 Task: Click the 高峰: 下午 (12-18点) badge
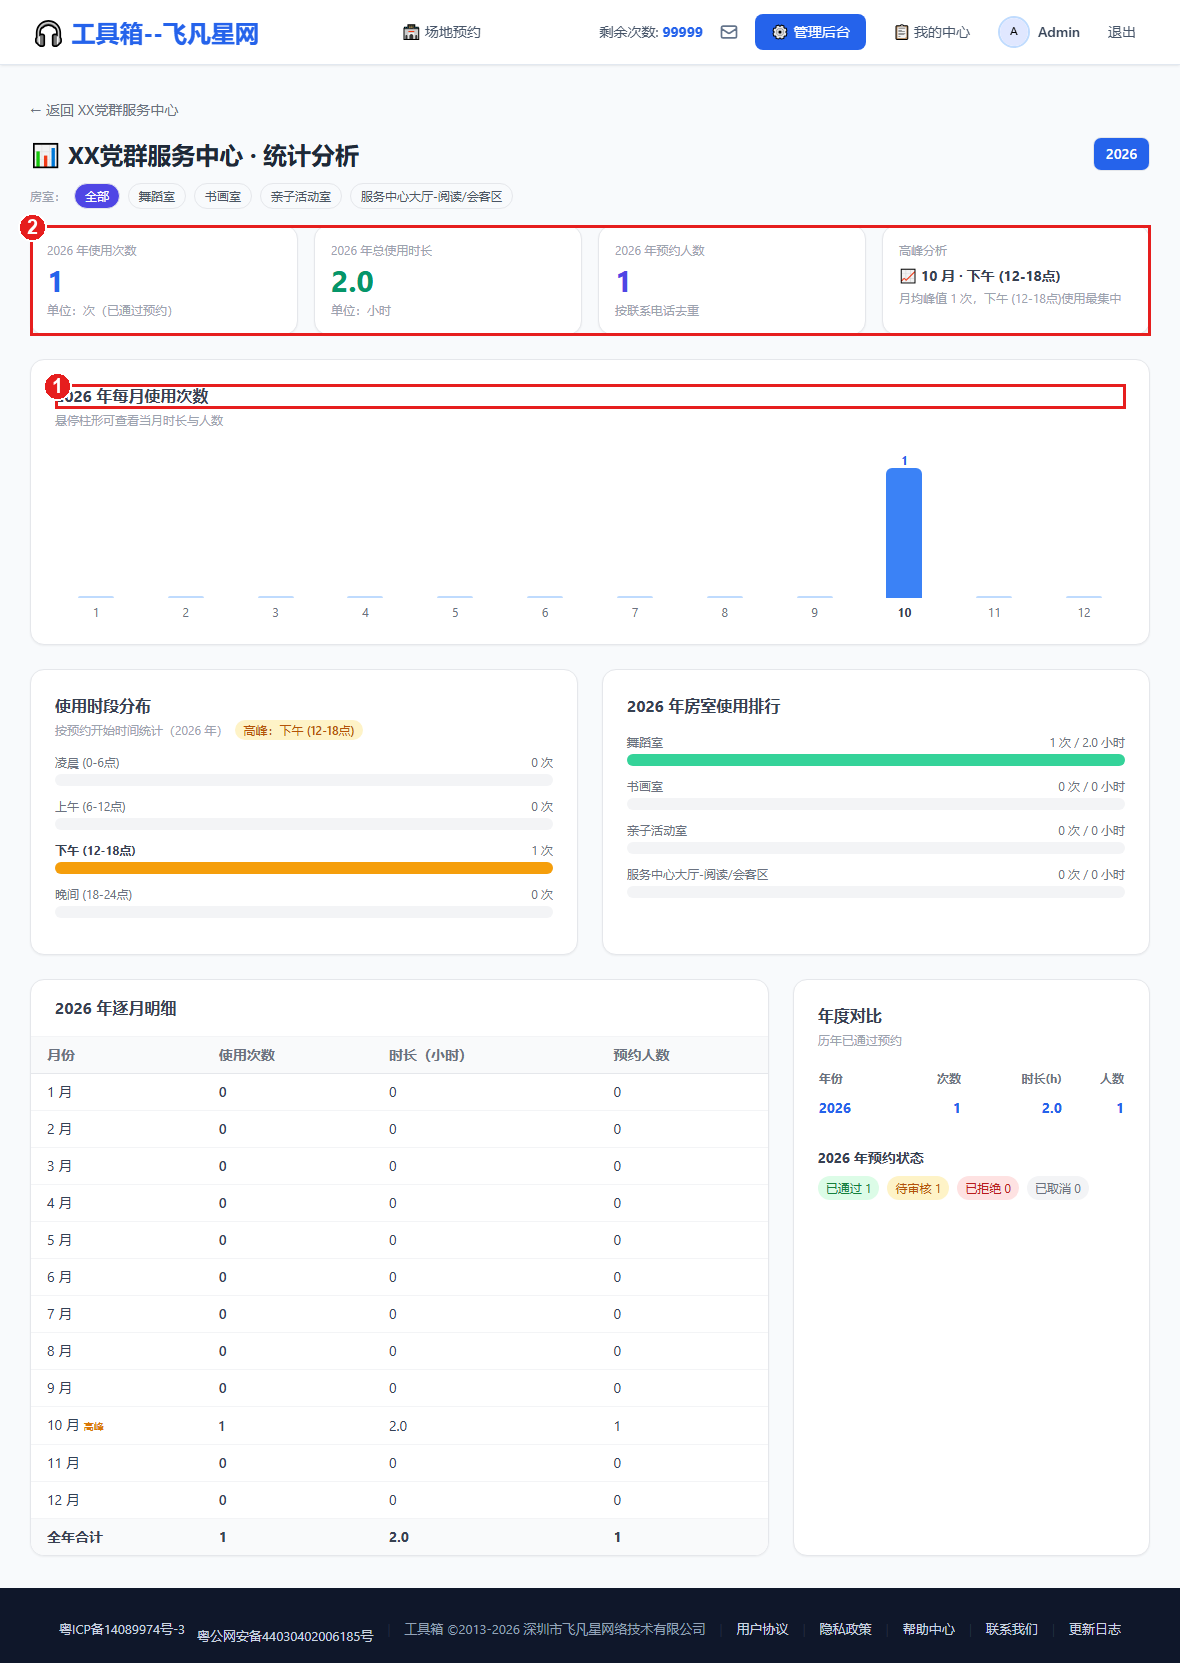299,731
